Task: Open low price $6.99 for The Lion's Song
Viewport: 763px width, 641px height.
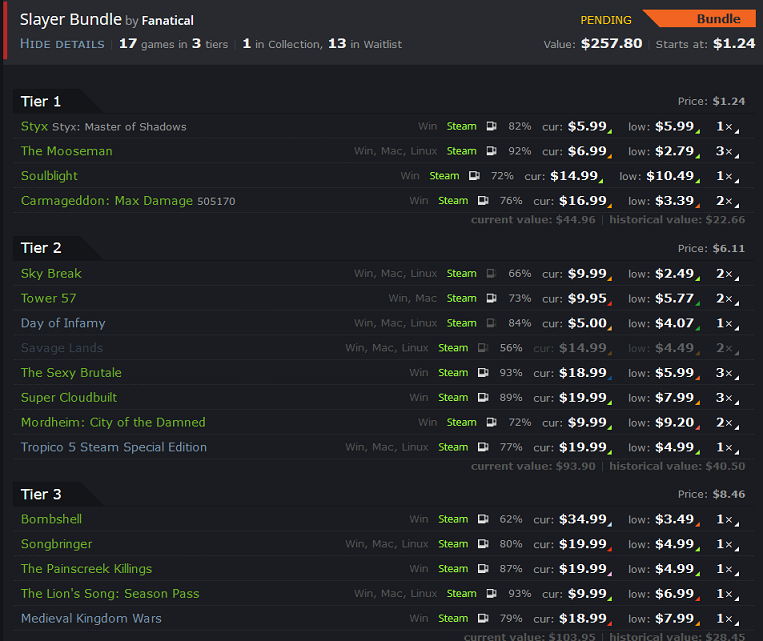Action: tap(677, 594)
